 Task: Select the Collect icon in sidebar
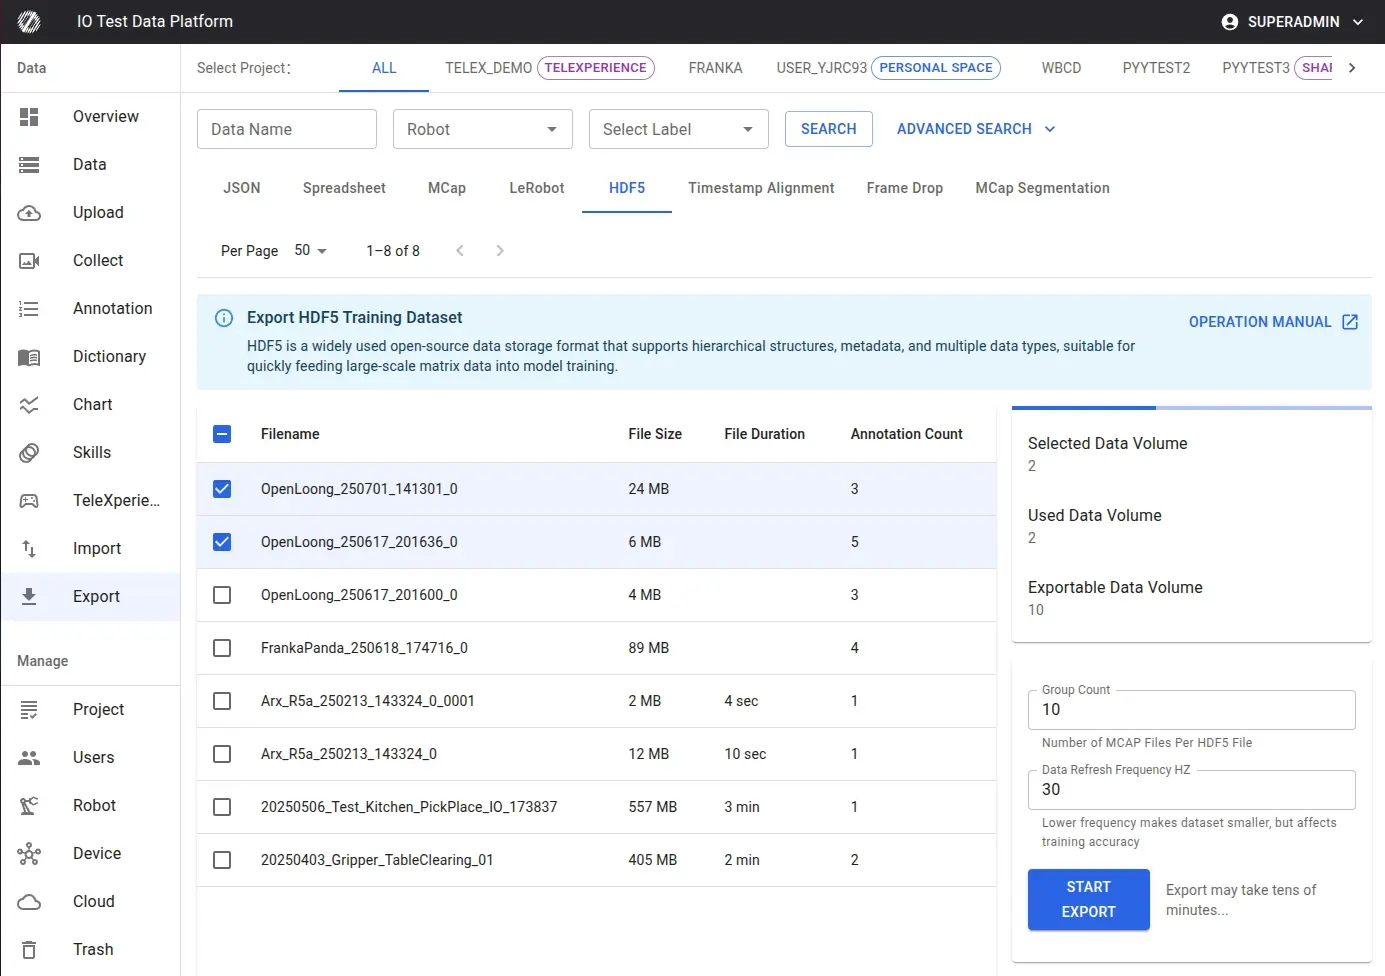click(29, 261)
